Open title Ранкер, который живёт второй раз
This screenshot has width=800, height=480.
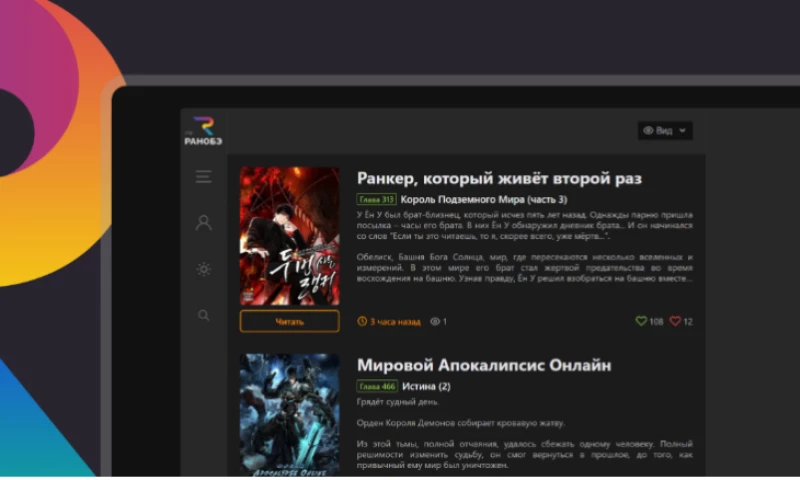pos(499,178)
